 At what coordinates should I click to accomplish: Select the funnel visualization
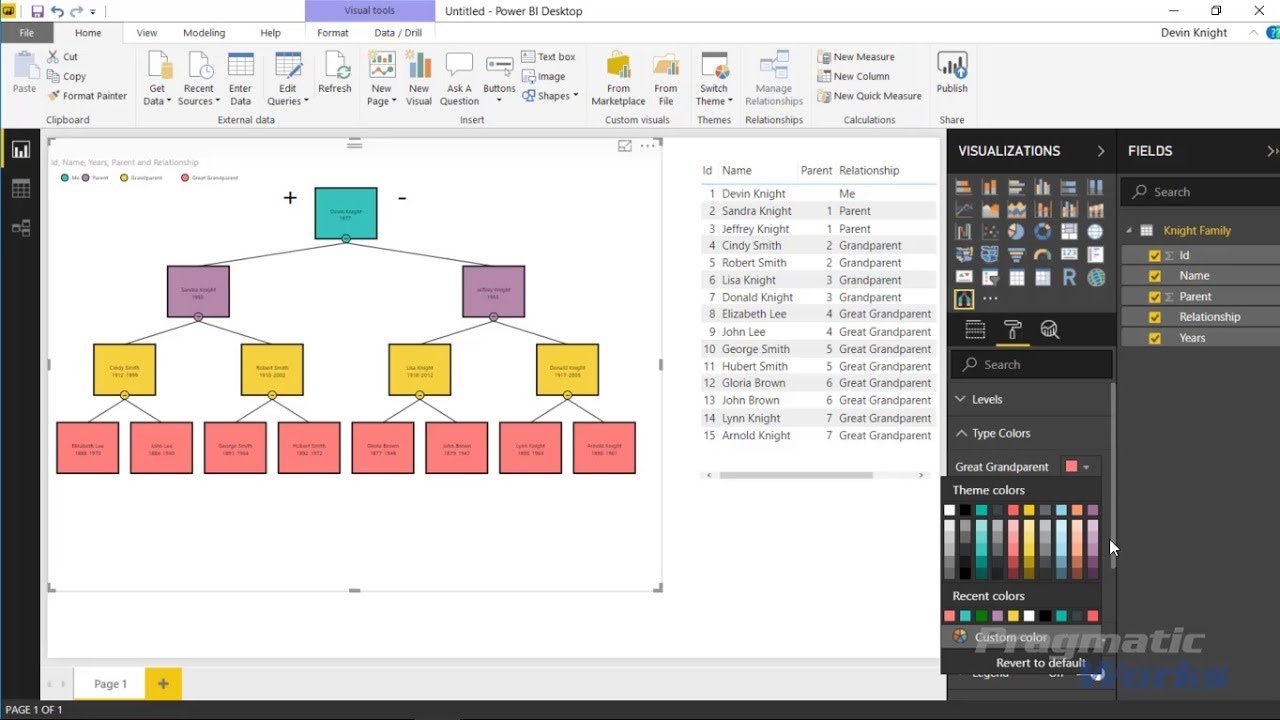(1016, 255)
